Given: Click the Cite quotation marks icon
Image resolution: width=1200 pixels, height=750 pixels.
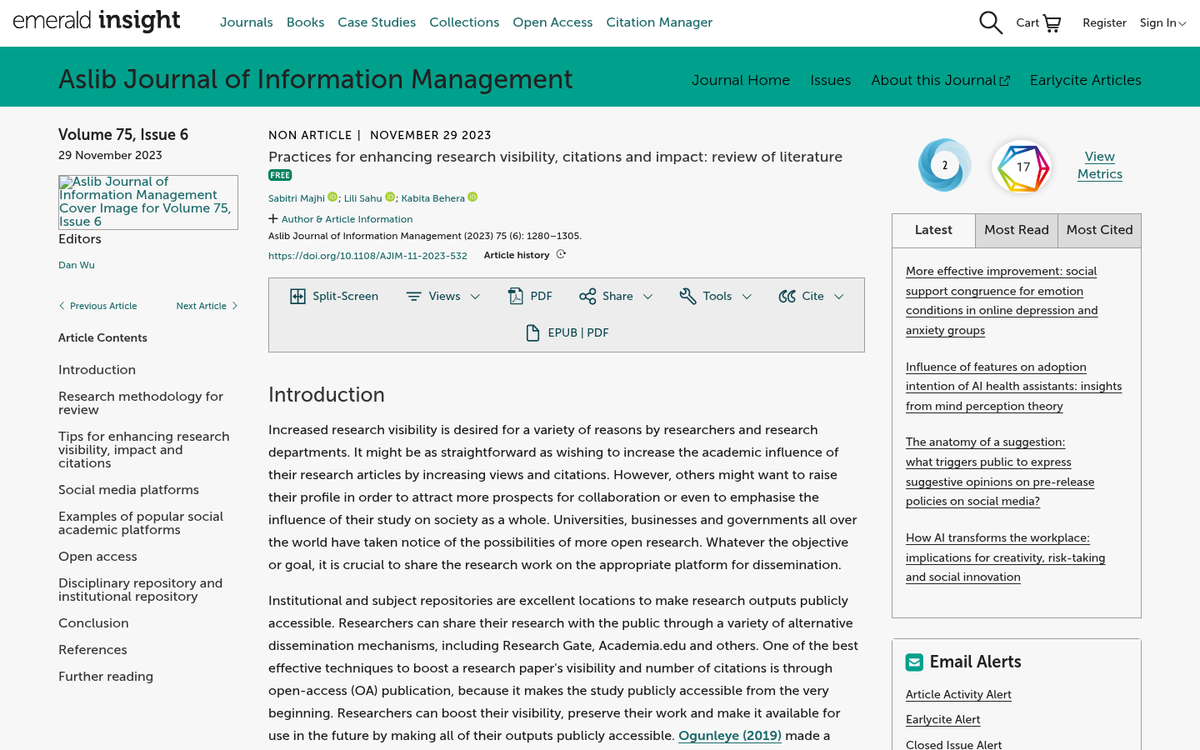Looking at the screenshot, I should (786, 296).
